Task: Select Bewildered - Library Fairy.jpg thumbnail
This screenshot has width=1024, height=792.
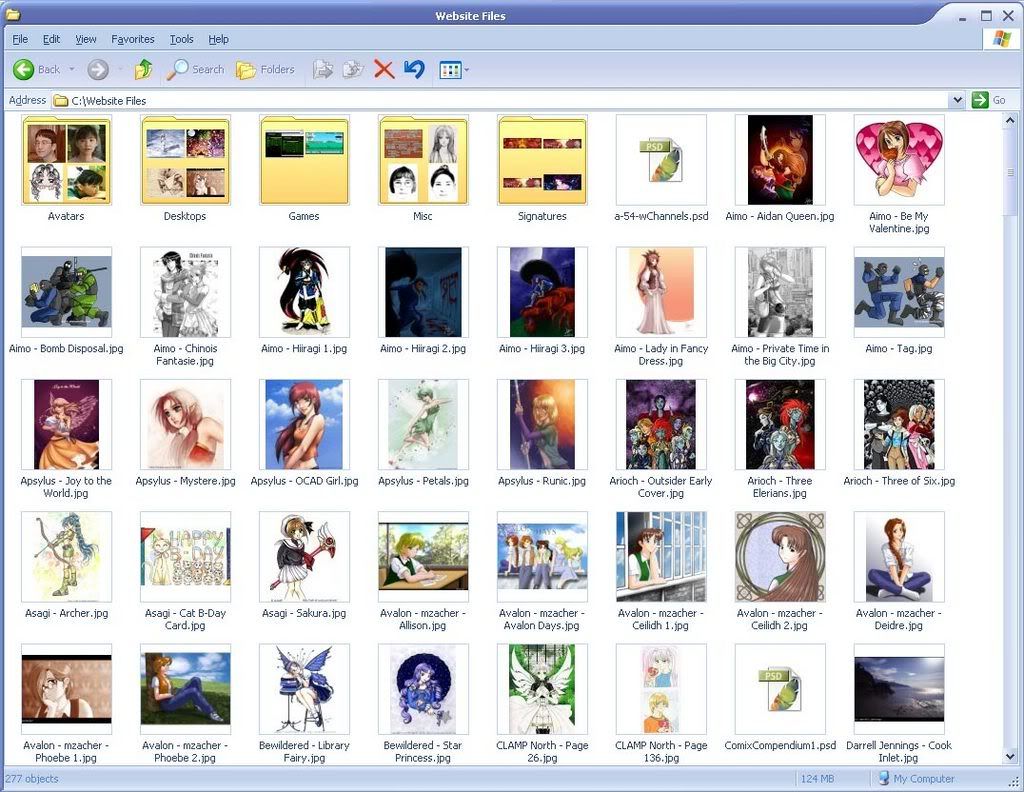Action: tap(304, 689)
